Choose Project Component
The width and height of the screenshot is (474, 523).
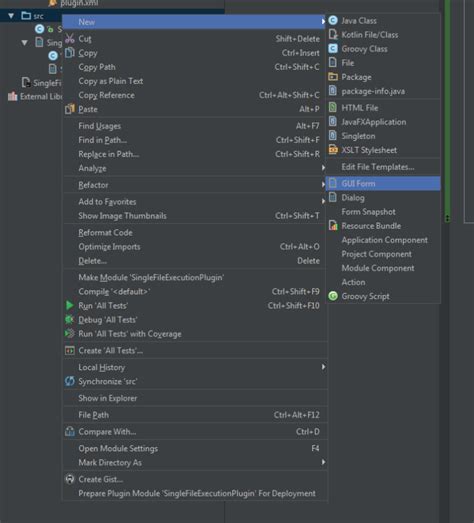coord(376,254)
